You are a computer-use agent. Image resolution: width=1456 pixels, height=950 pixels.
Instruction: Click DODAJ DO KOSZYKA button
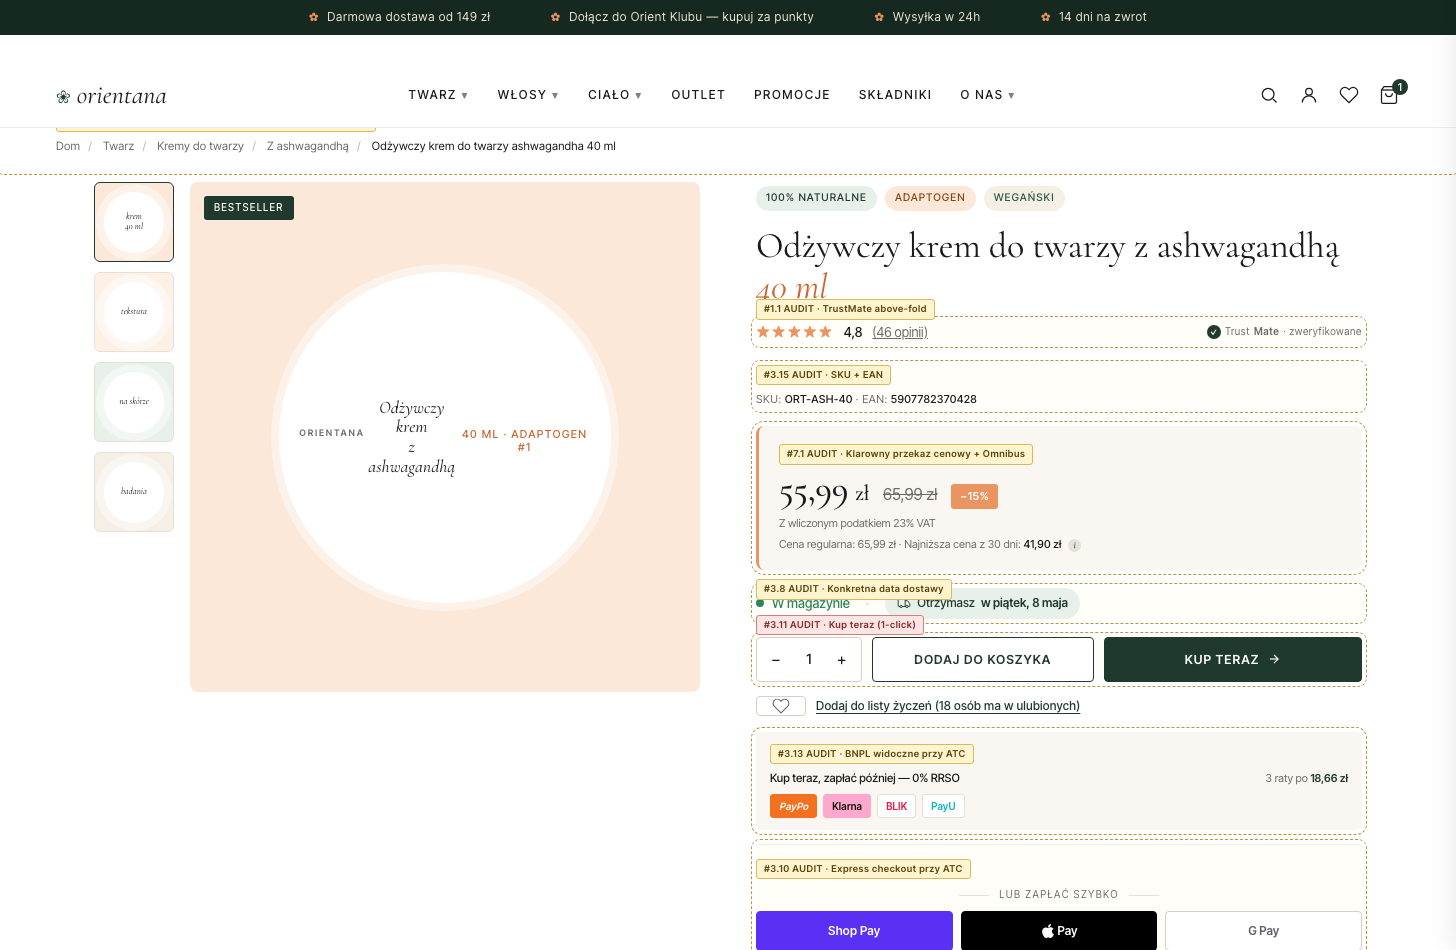point(982,660)
